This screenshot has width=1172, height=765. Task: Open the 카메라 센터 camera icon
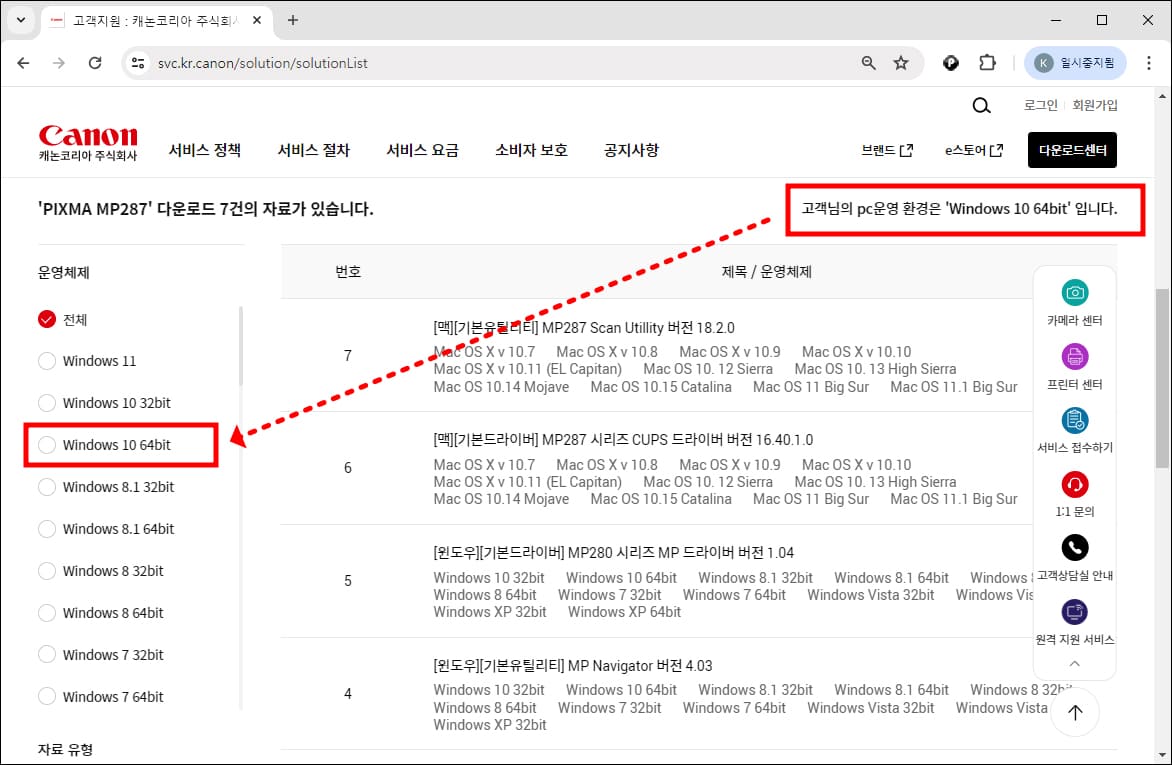[1075, 292]
